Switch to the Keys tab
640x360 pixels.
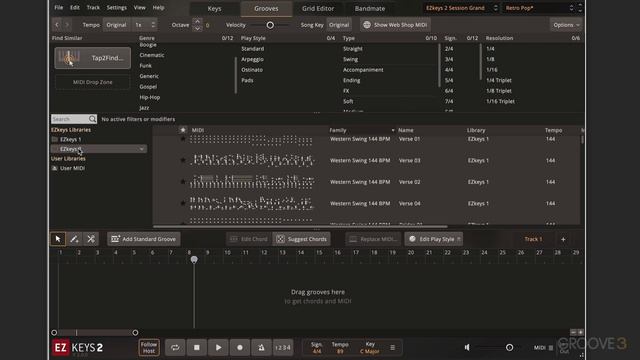pyautogui.click(x=214, y=9)
